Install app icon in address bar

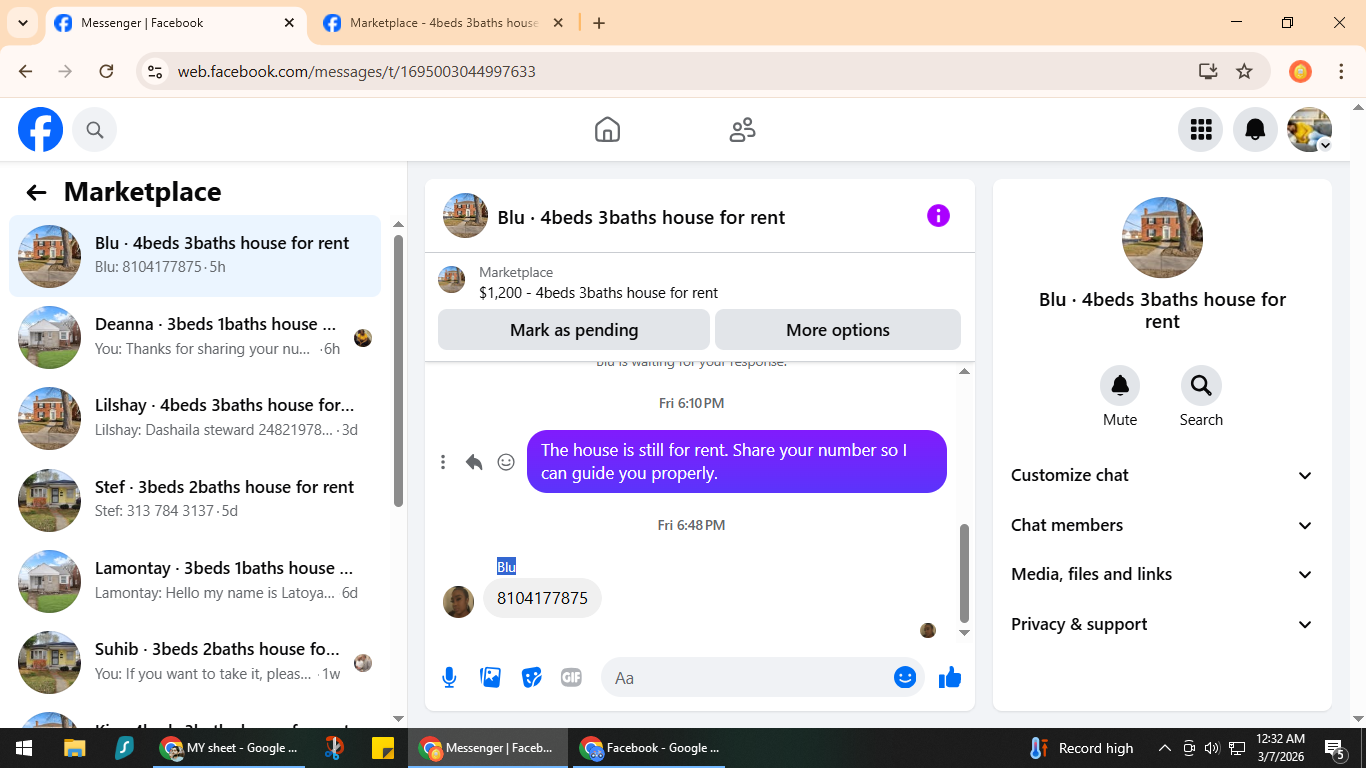[1208, 71]
